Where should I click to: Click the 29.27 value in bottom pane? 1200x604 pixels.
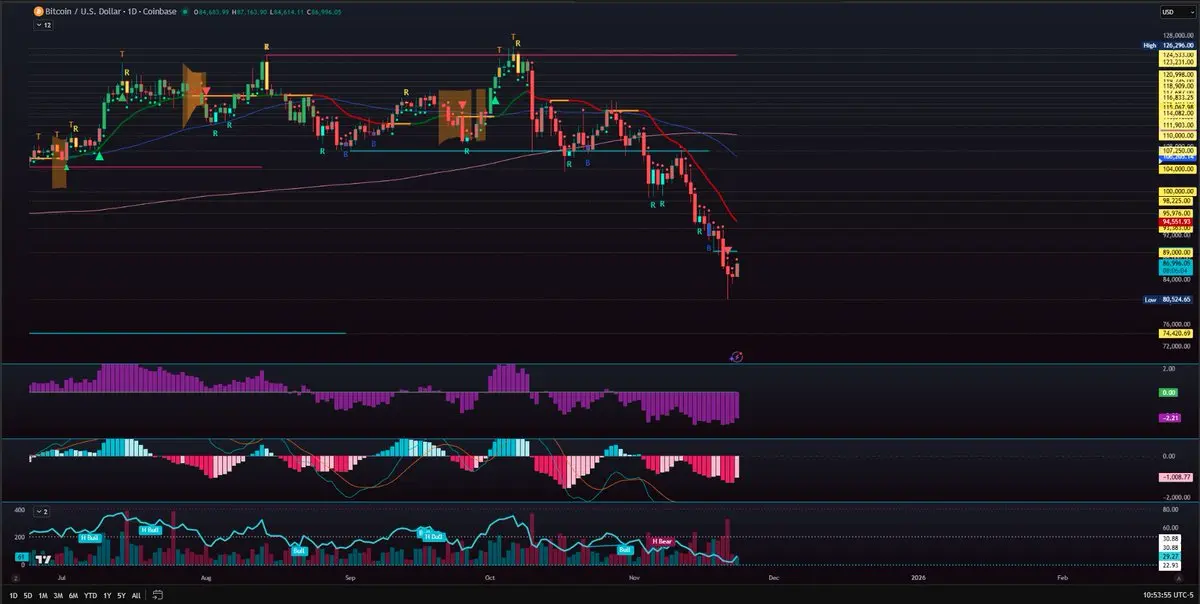point(1170,556)
